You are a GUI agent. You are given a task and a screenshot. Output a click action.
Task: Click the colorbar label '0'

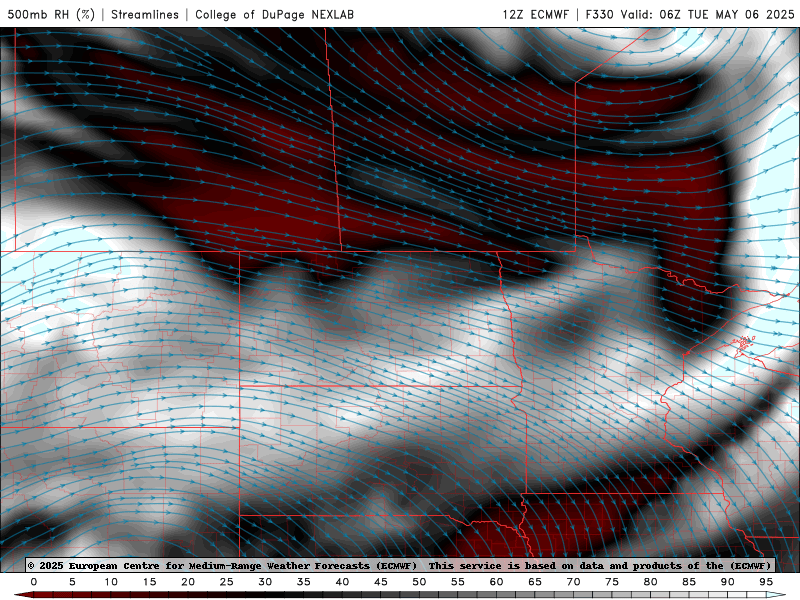coord(34,582)
